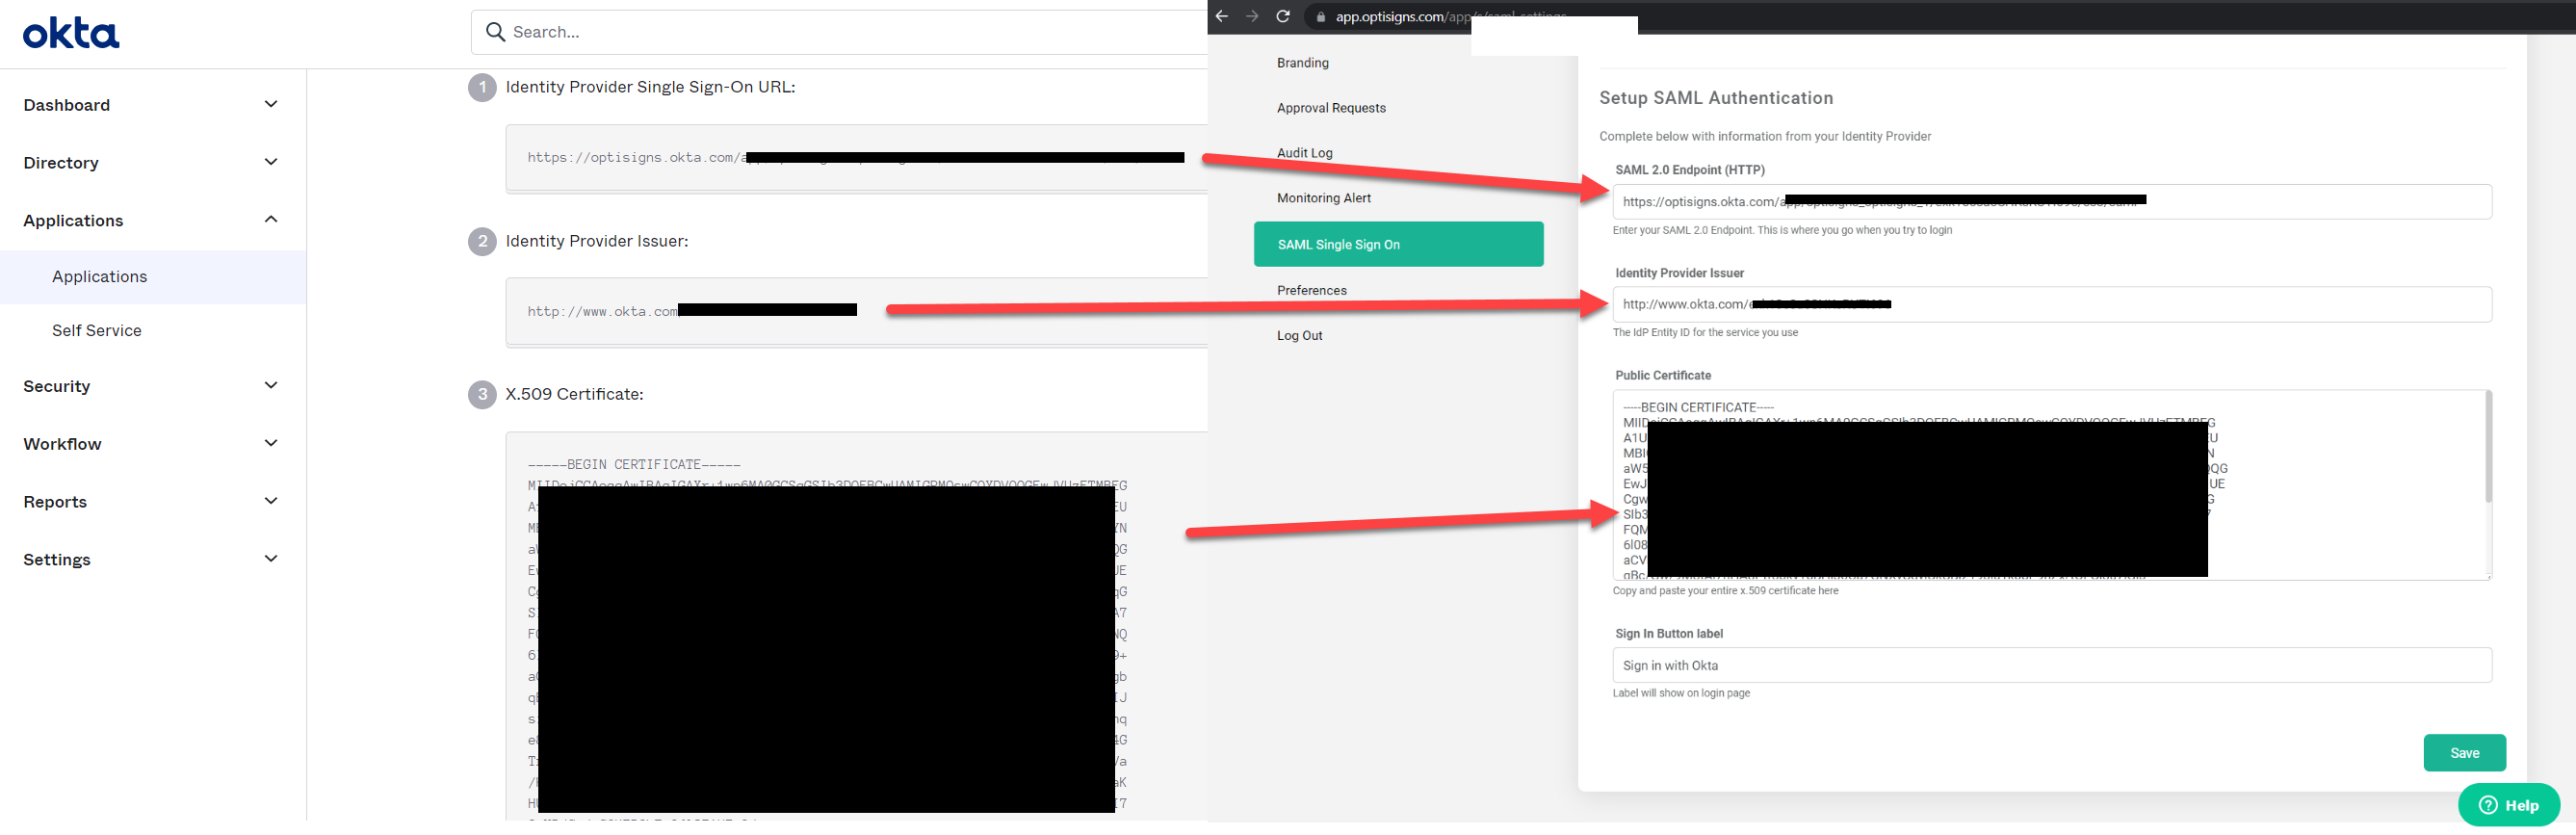Click 'Copy and paste your entire x.509 certificate' hint
The height and width of the screenshot is (835, 2576).
(x=1725, y=591)
